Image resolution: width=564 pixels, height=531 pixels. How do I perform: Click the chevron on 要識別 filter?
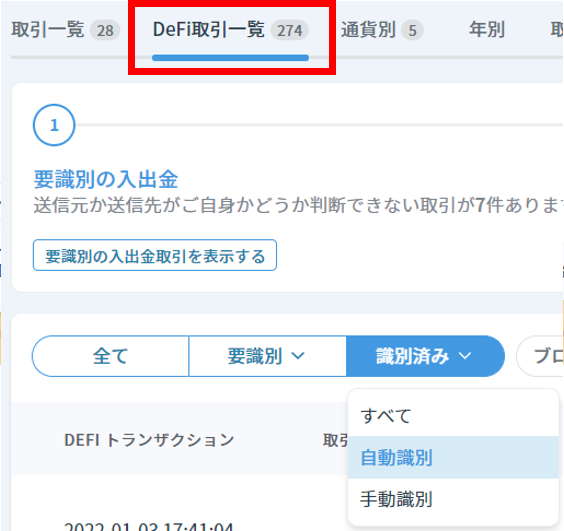point(298,356)
